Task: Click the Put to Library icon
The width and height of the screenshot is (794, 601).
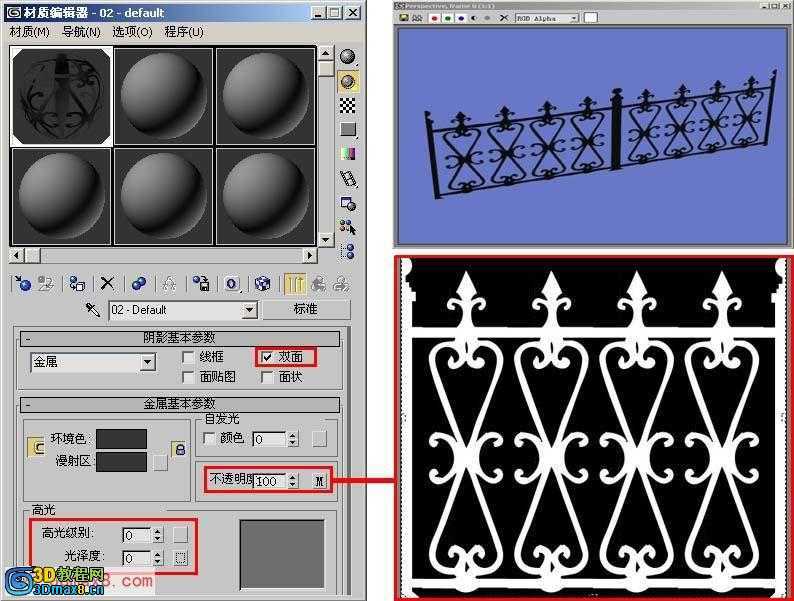Action: pos(201,284)
